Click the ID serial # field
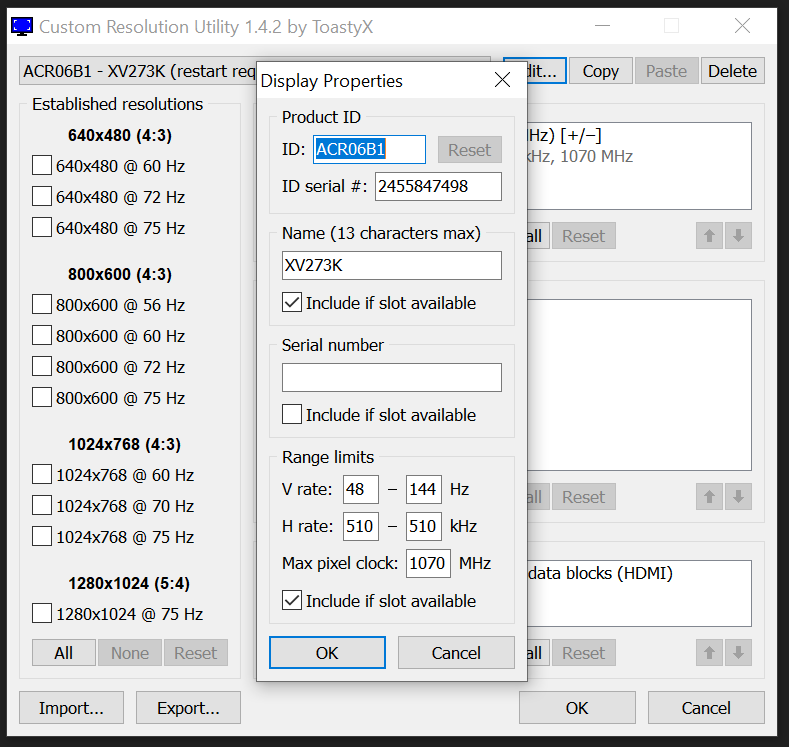This screenshot has height=747, width=789. coord(438,186)
